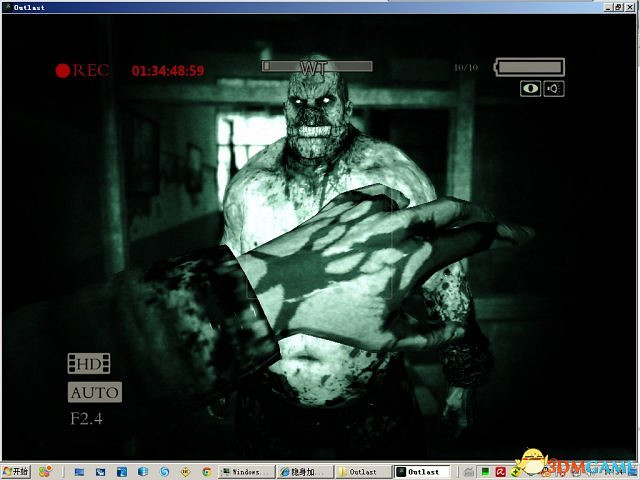The height and width of the screenshot is (480, 640).
Task: Click the night vision eye icon
Action: [530, 89]
